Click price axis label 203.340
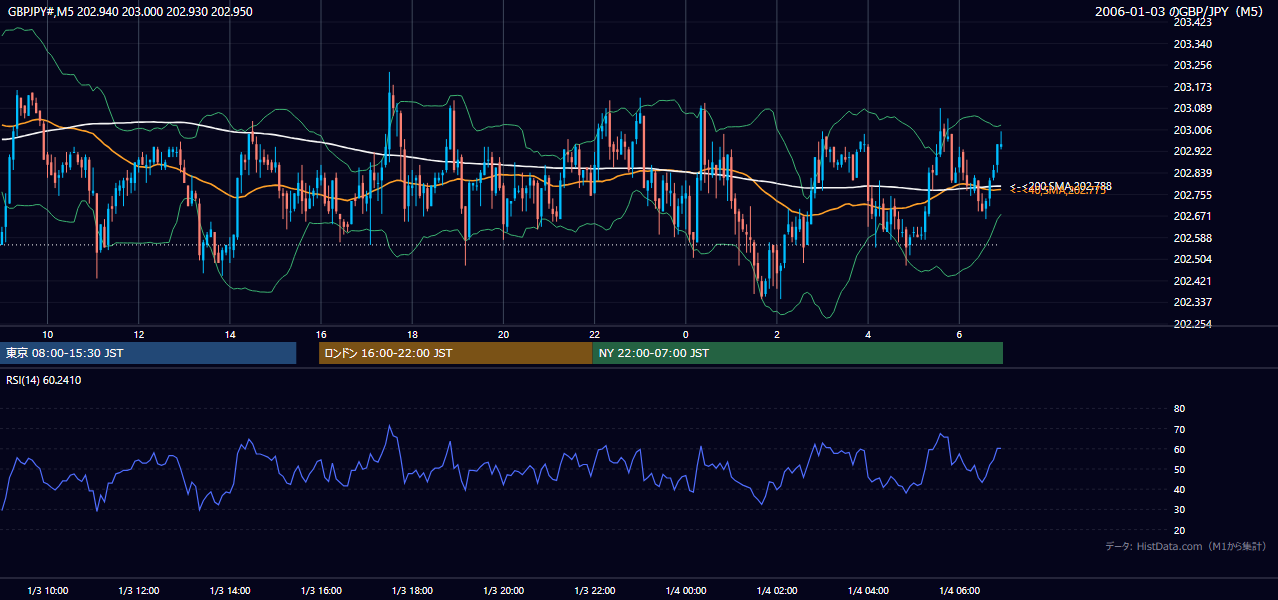Image resolution: width=1278 pixels, height=600 pixels. pyautogui.click(x=1193, y=44)
